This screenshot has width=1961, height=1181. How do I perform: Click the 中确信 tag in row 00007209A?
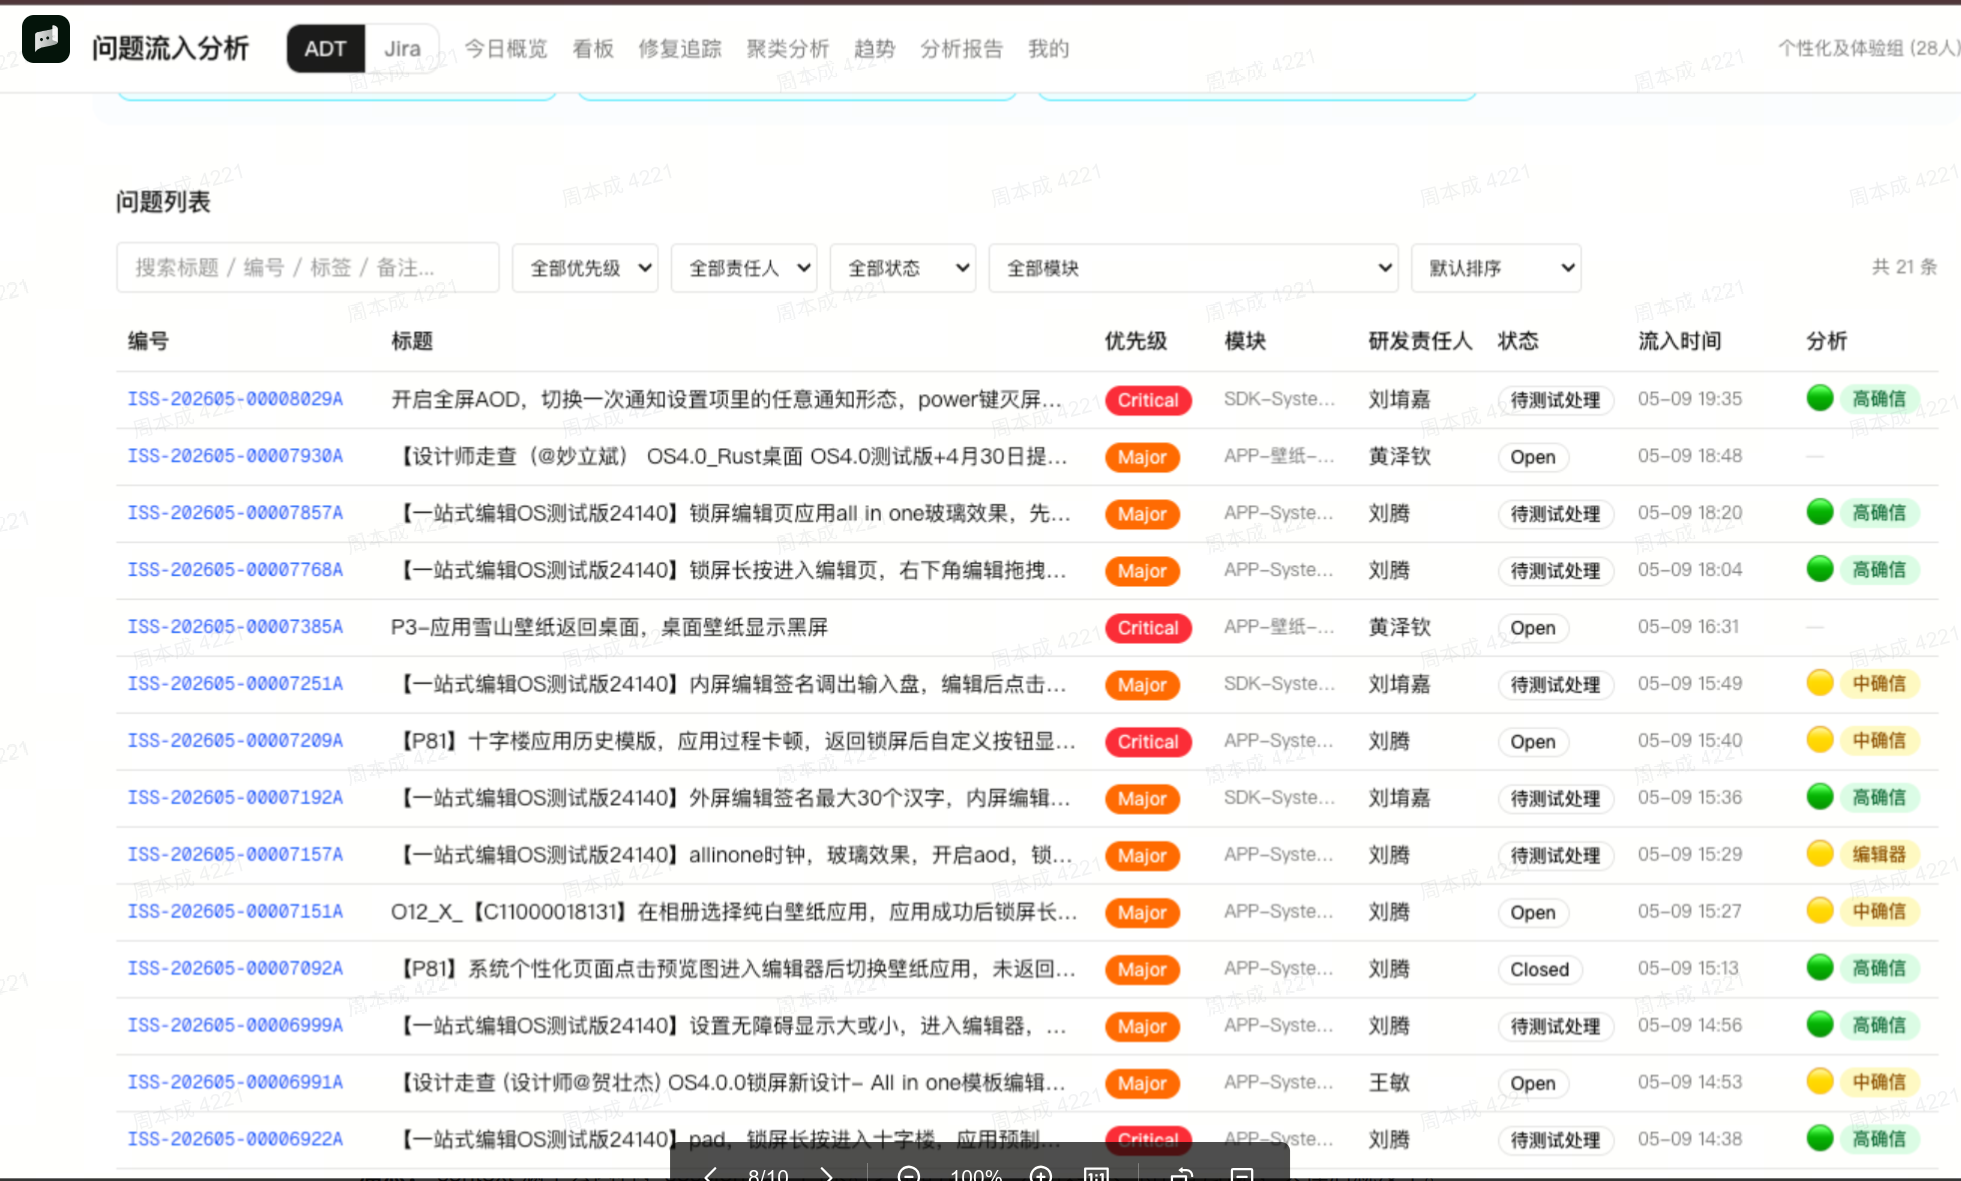[x=1879, y=740]
